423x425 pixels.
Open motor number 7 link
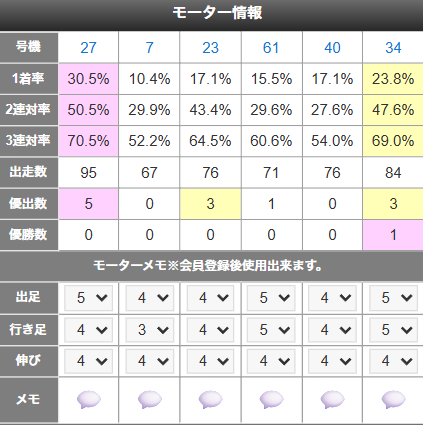[150, 48]
